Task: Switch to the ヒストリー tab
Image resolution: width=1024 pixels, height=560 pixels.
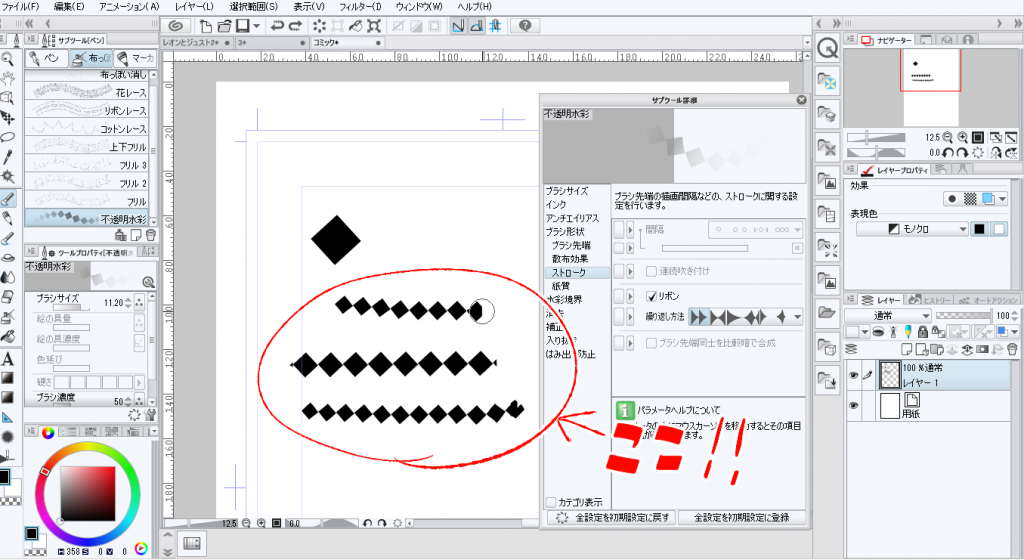Action: click(930, 300)
